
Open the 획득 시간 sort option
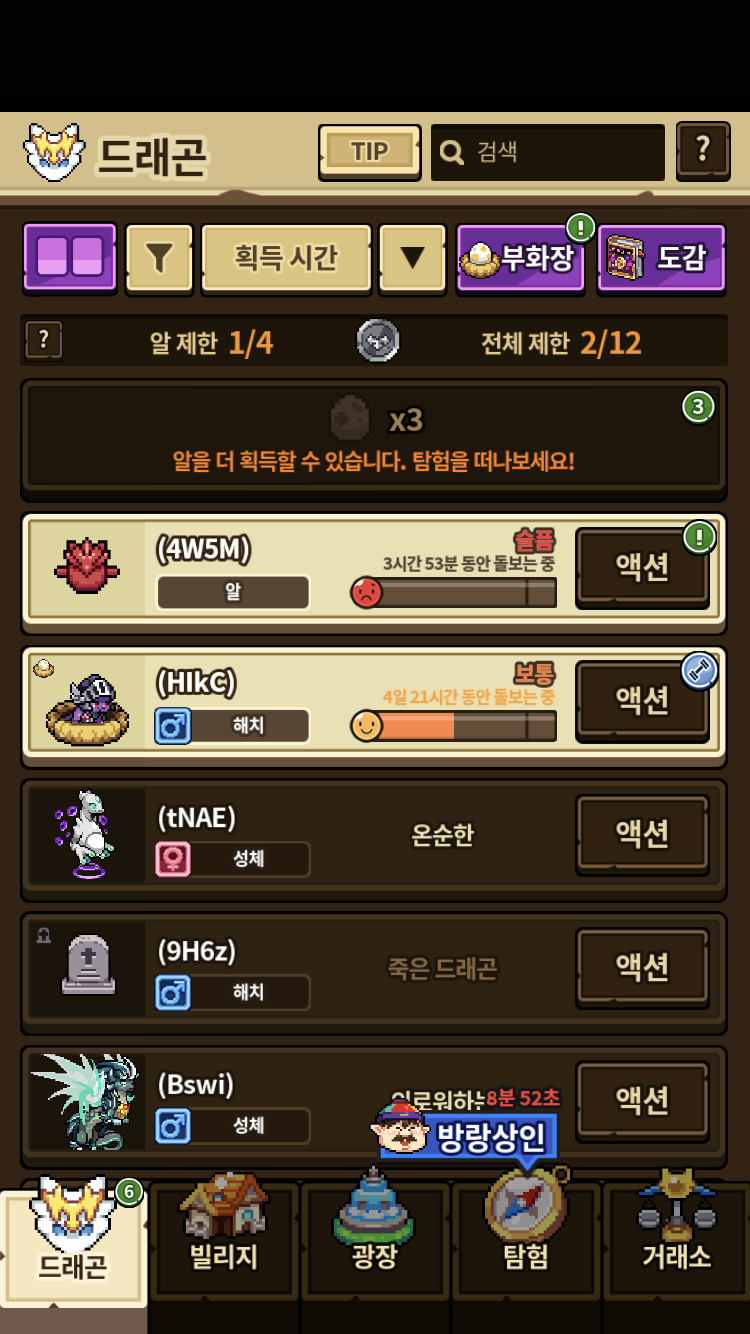point(286,258)
